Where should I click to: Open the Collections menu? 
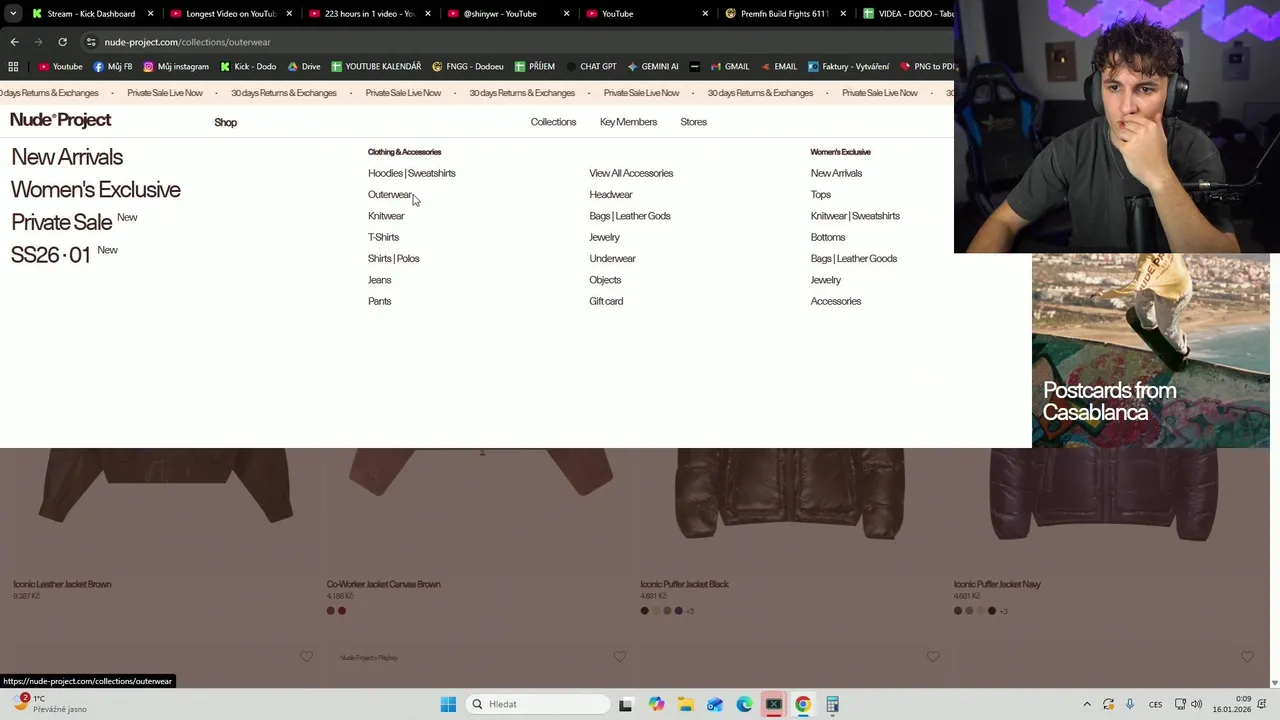click(553, 122)
